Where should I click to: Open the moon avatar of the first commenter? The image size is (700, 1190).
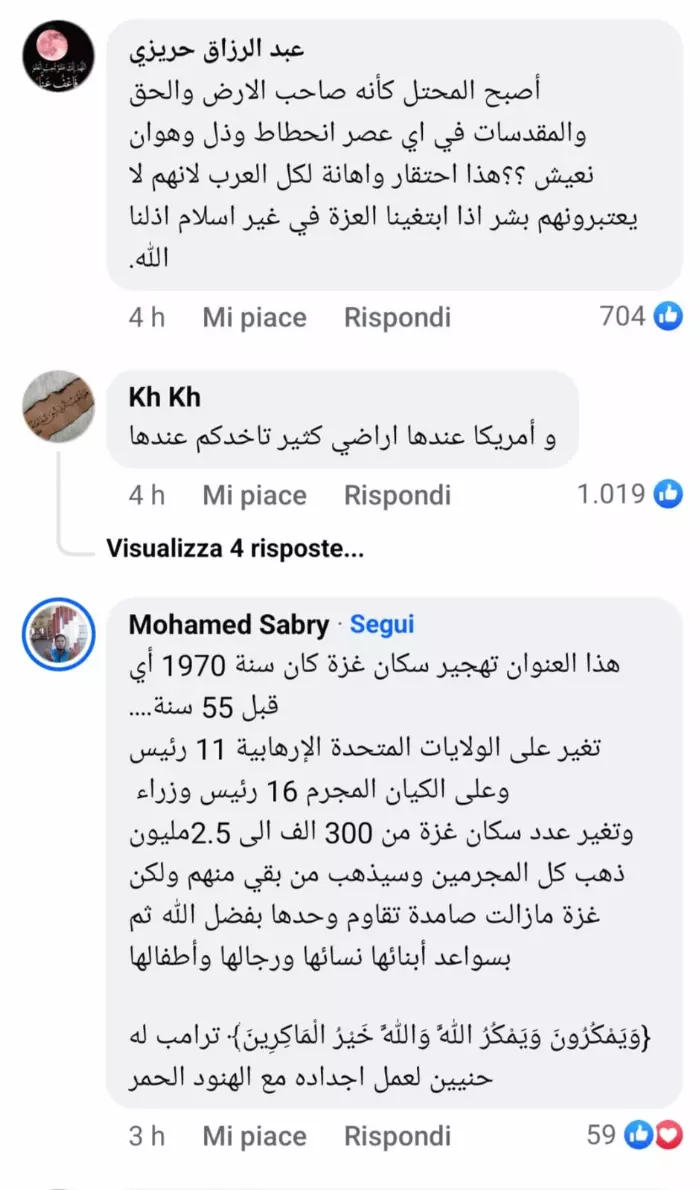tap(58, 56)
